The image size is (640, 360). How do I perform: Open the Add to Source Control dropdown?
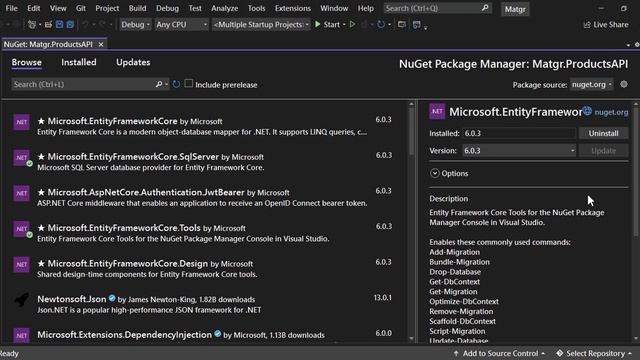coord(499,353)
